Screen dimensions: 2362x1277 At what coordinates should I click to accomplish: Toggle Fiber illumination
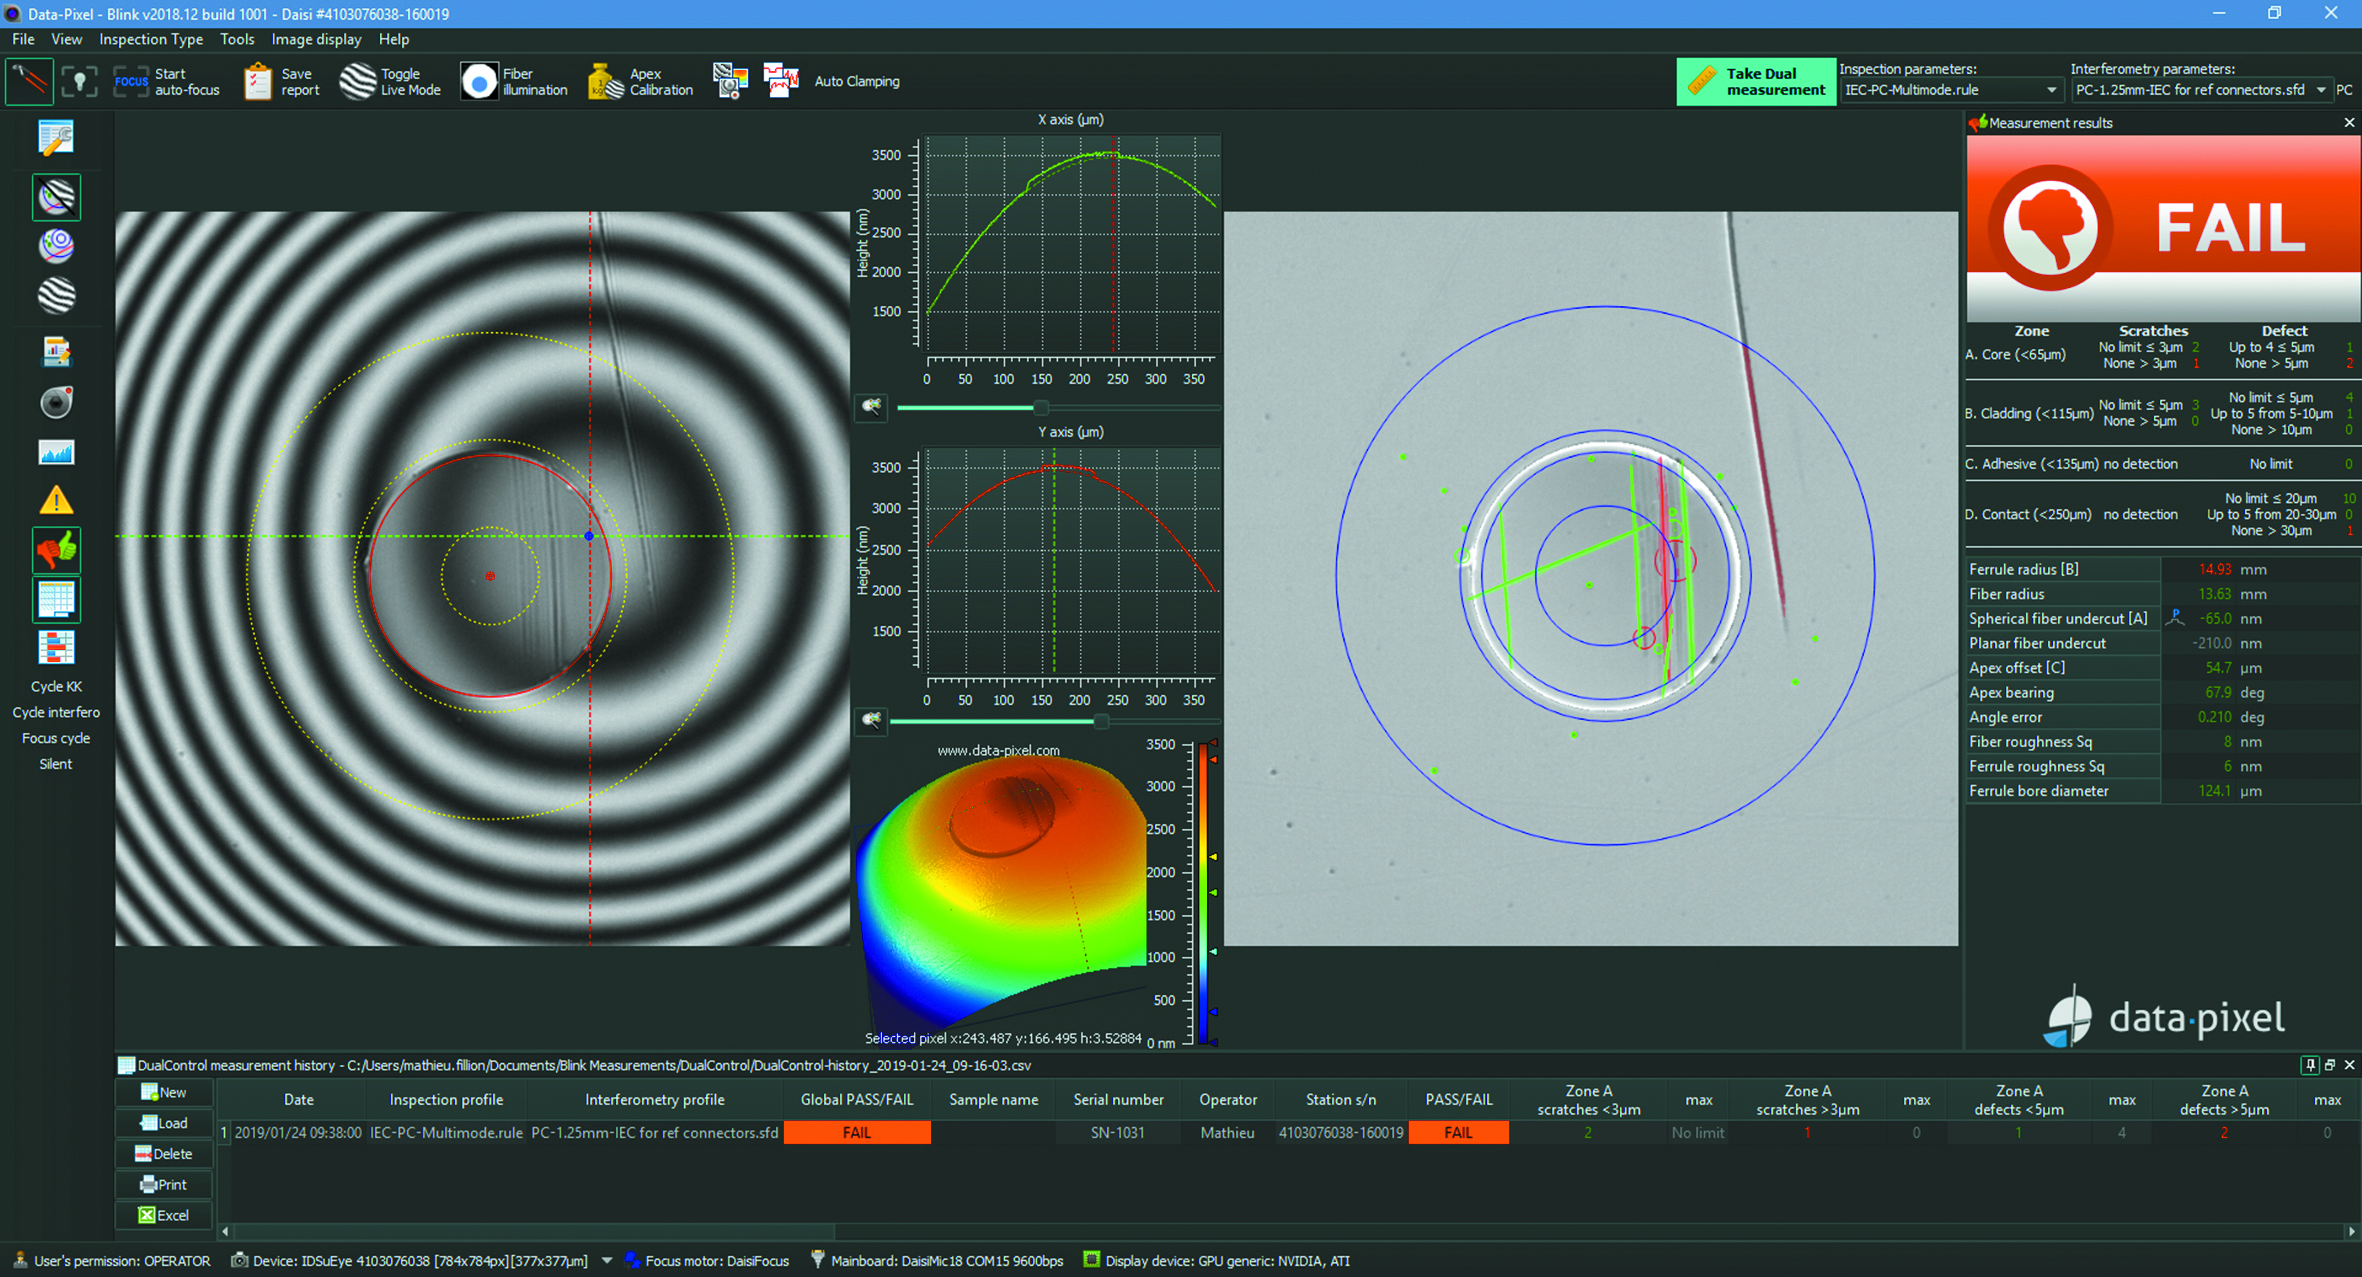[x=514, y=81]
